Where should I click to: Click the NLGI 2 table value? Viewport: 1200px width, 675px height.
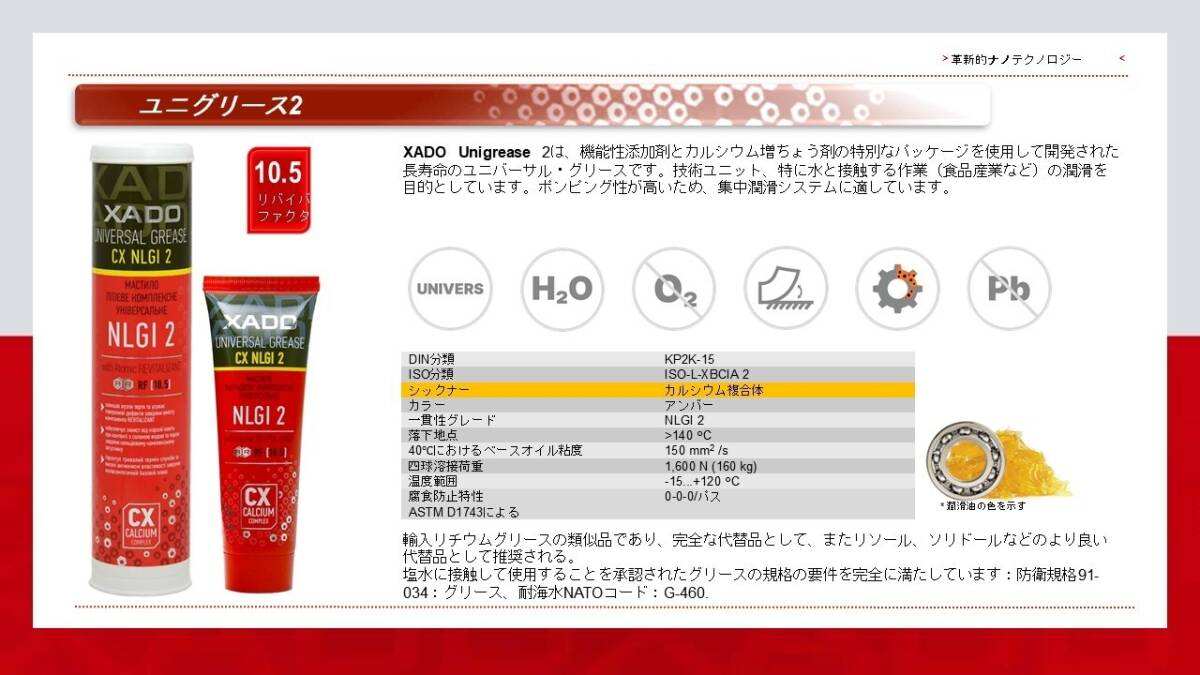[684, 420]
